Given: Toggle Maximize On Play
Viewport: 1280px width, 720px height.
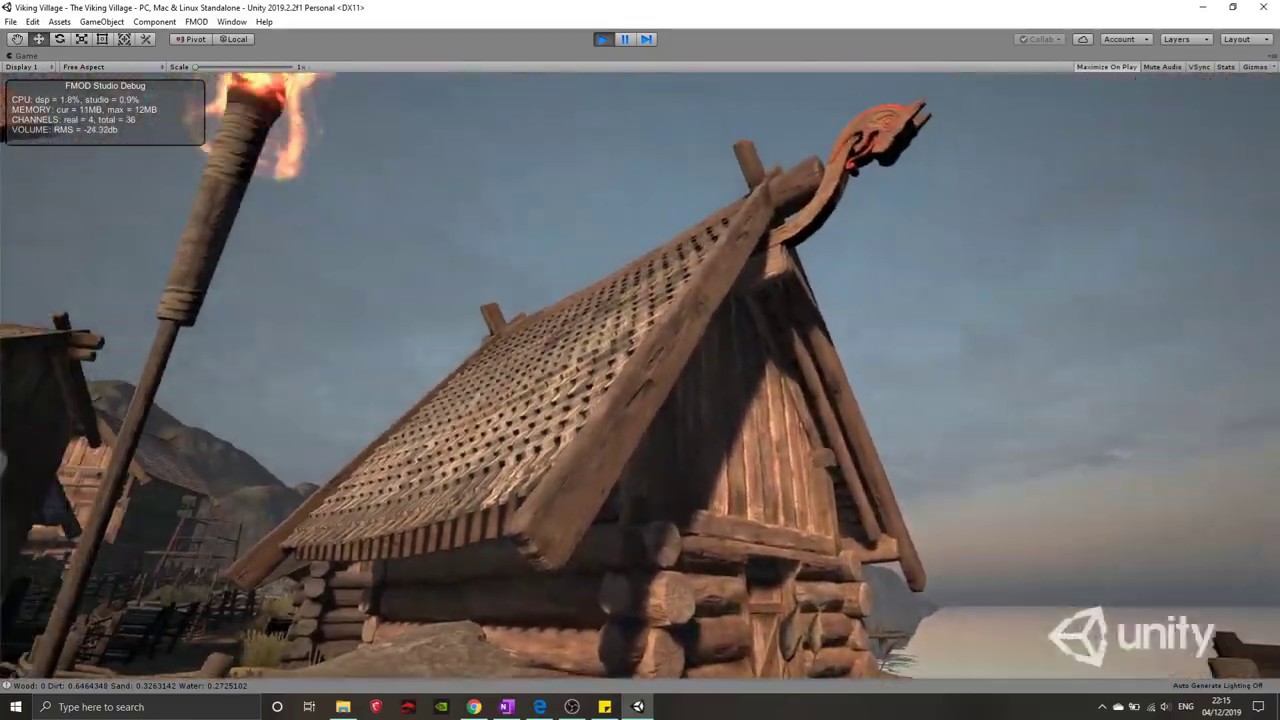Looking at the screenshot, I should pos(1106,67).
